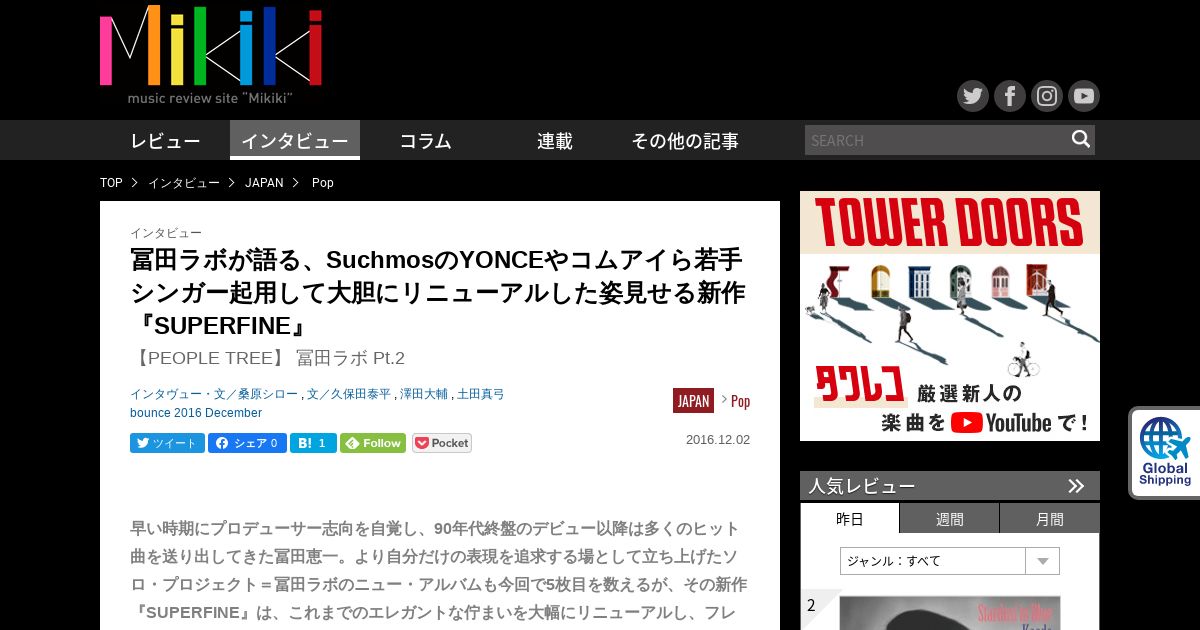Open the その他の記事 menu

tap(685, 141)
